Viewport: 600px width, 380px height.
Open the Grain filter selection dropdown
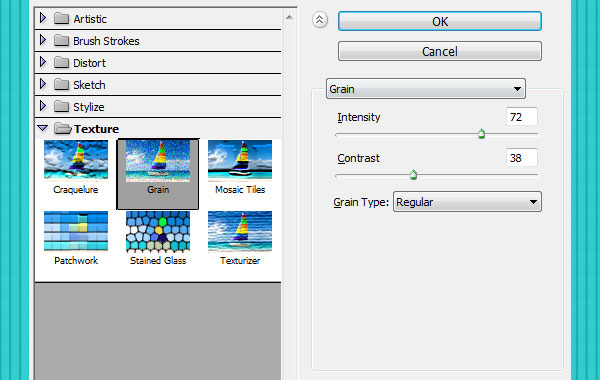click(x=426, y=89)
